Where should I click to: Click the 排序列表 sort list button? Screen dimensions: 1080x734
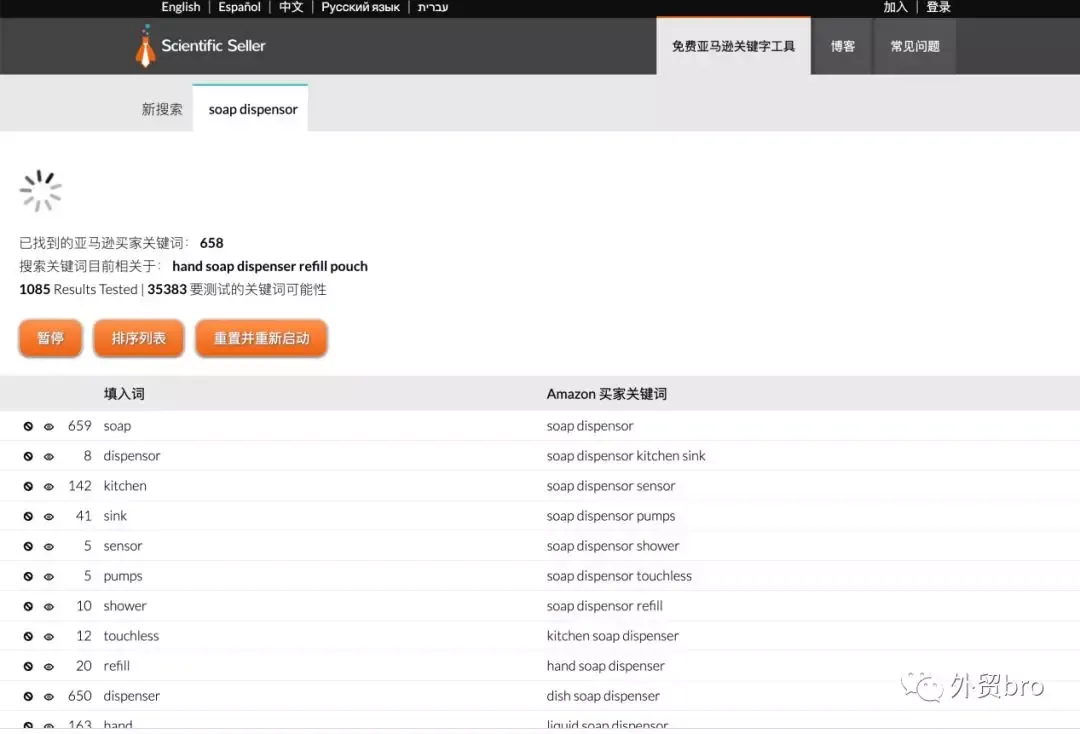(x=139, y=338)
